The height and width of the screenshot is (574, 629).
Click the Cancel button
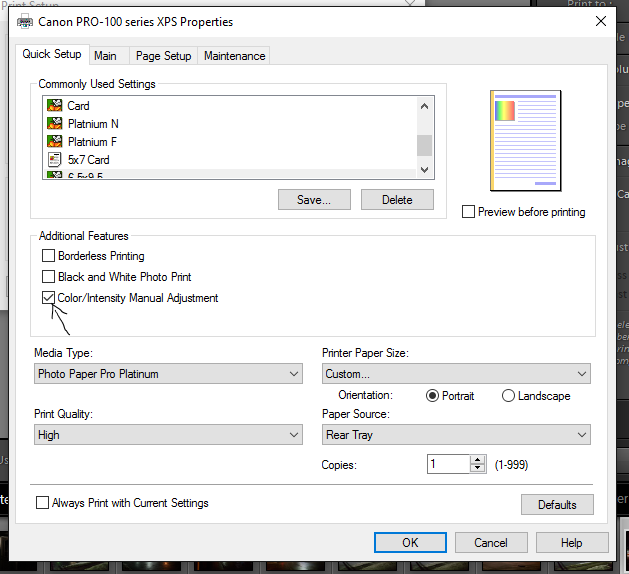coord(491,543)
